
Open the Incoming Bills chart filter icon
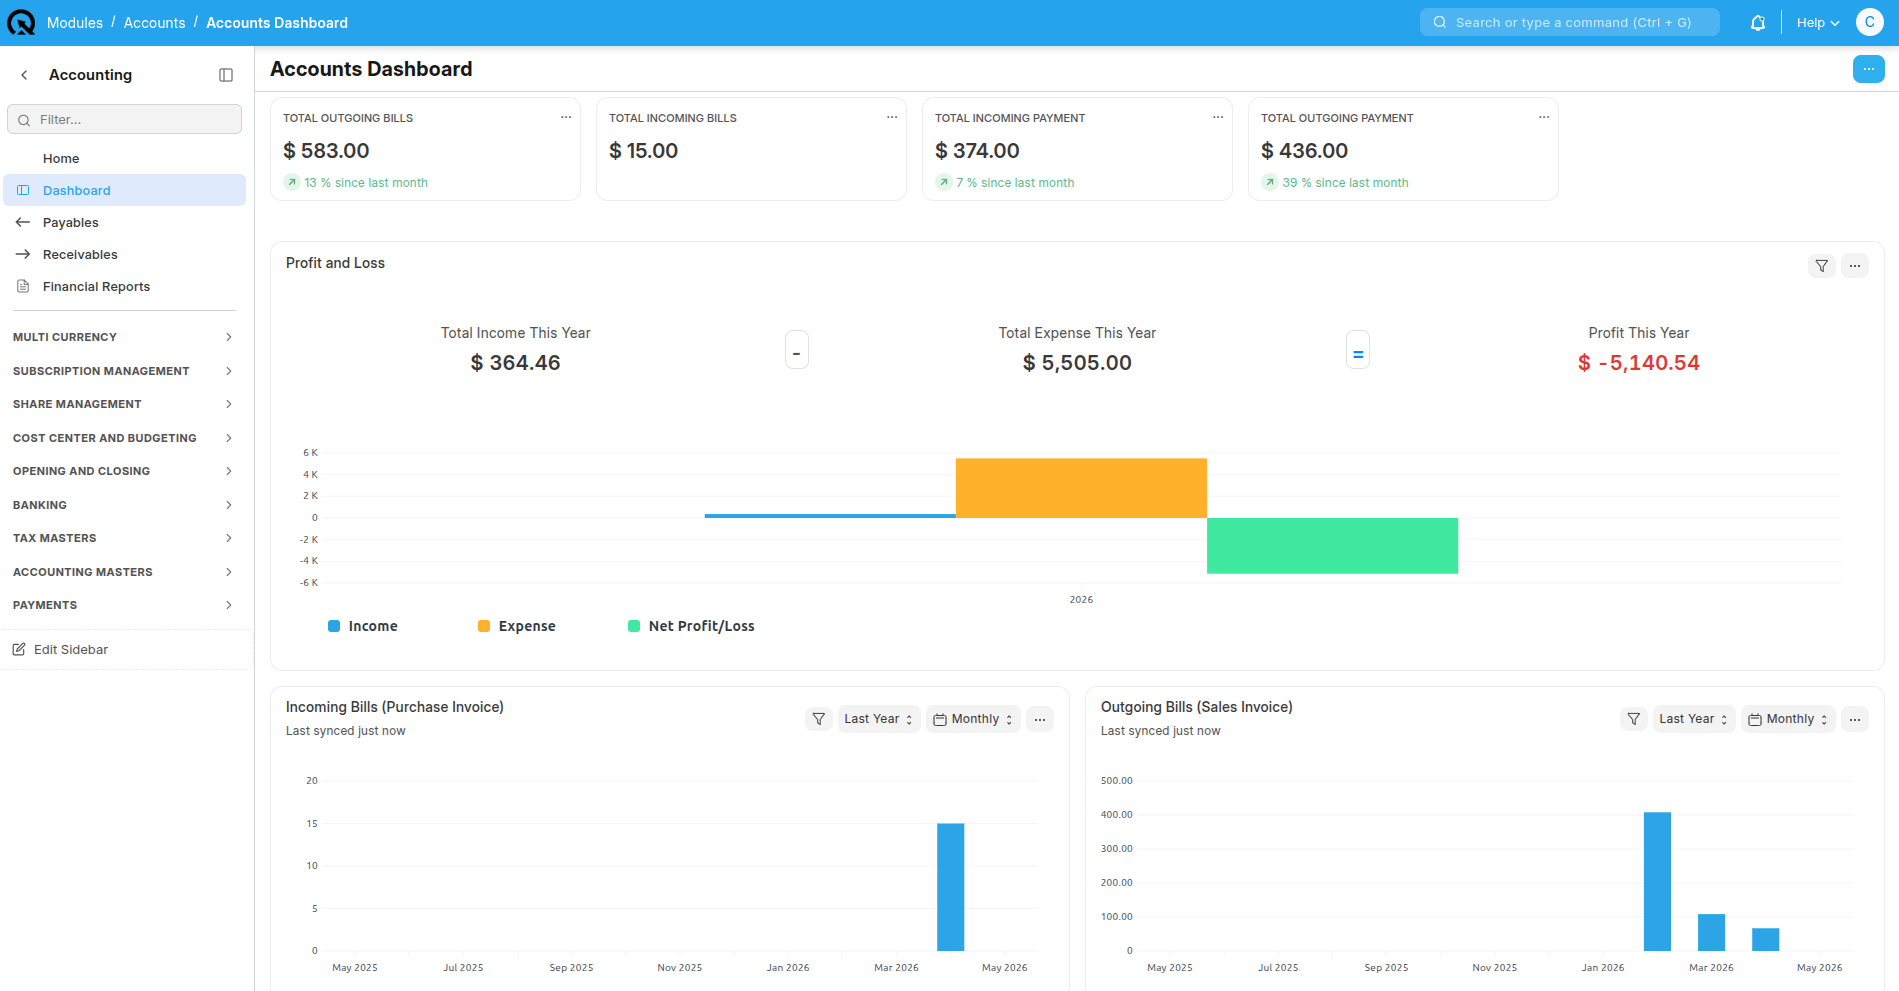(x=819, y=719)
